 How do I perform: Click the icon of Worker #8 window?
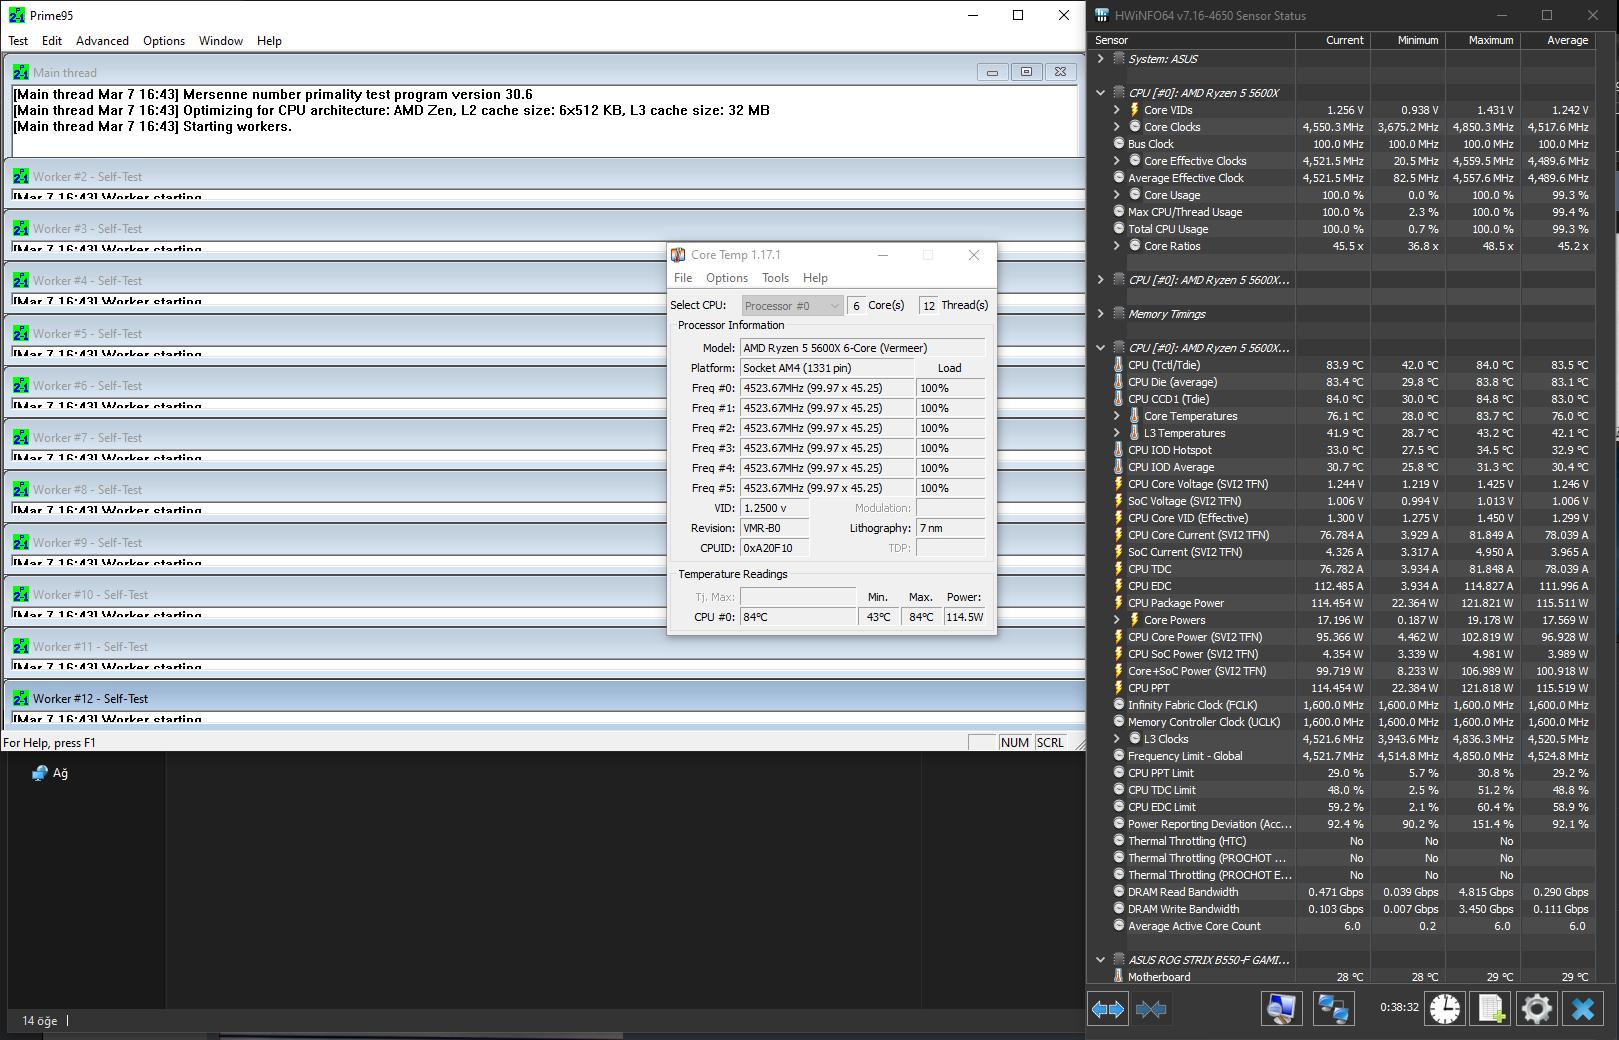(x=22, y=489)
